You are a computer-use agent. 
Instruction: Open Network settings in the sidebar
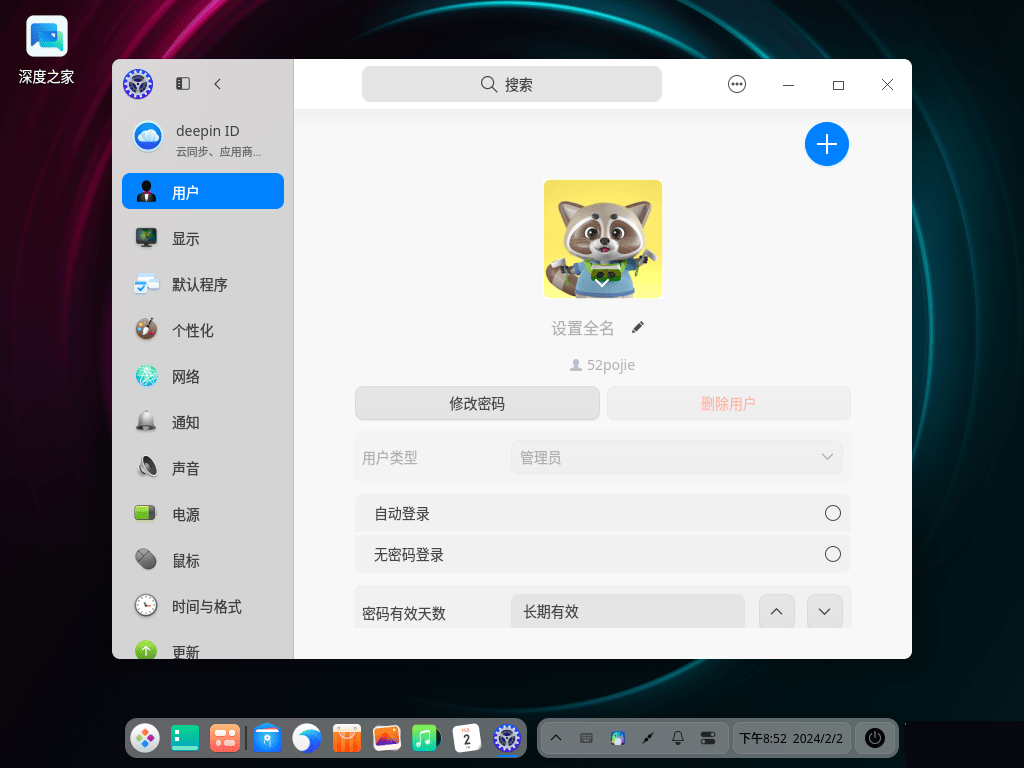pyautogui.click(x=184, y=376)
